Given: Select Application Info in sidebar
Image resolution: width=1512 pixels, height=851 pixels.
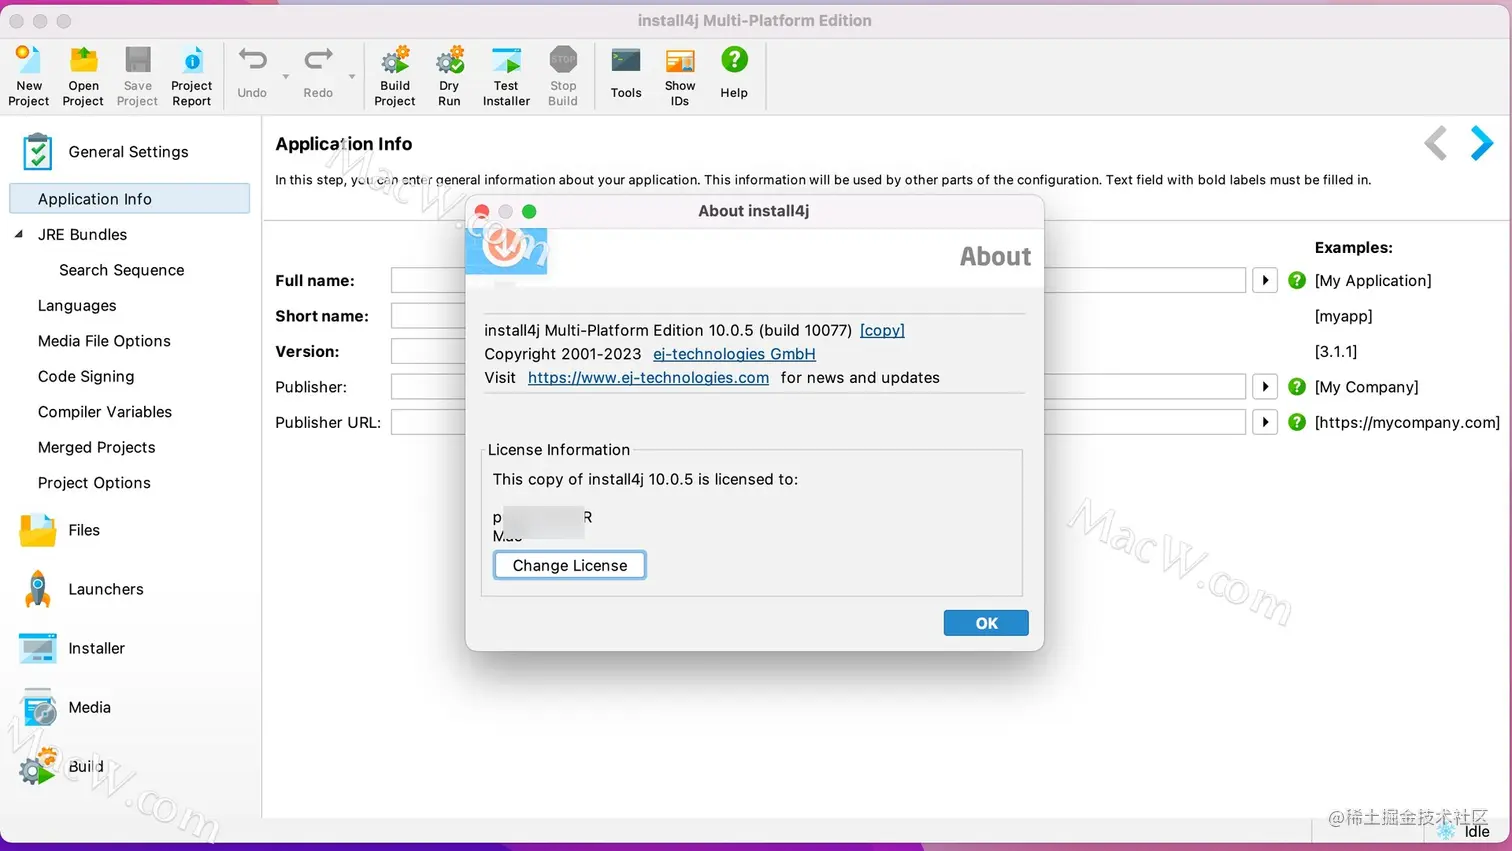Looking at the screenshot, I should (129, 199).
